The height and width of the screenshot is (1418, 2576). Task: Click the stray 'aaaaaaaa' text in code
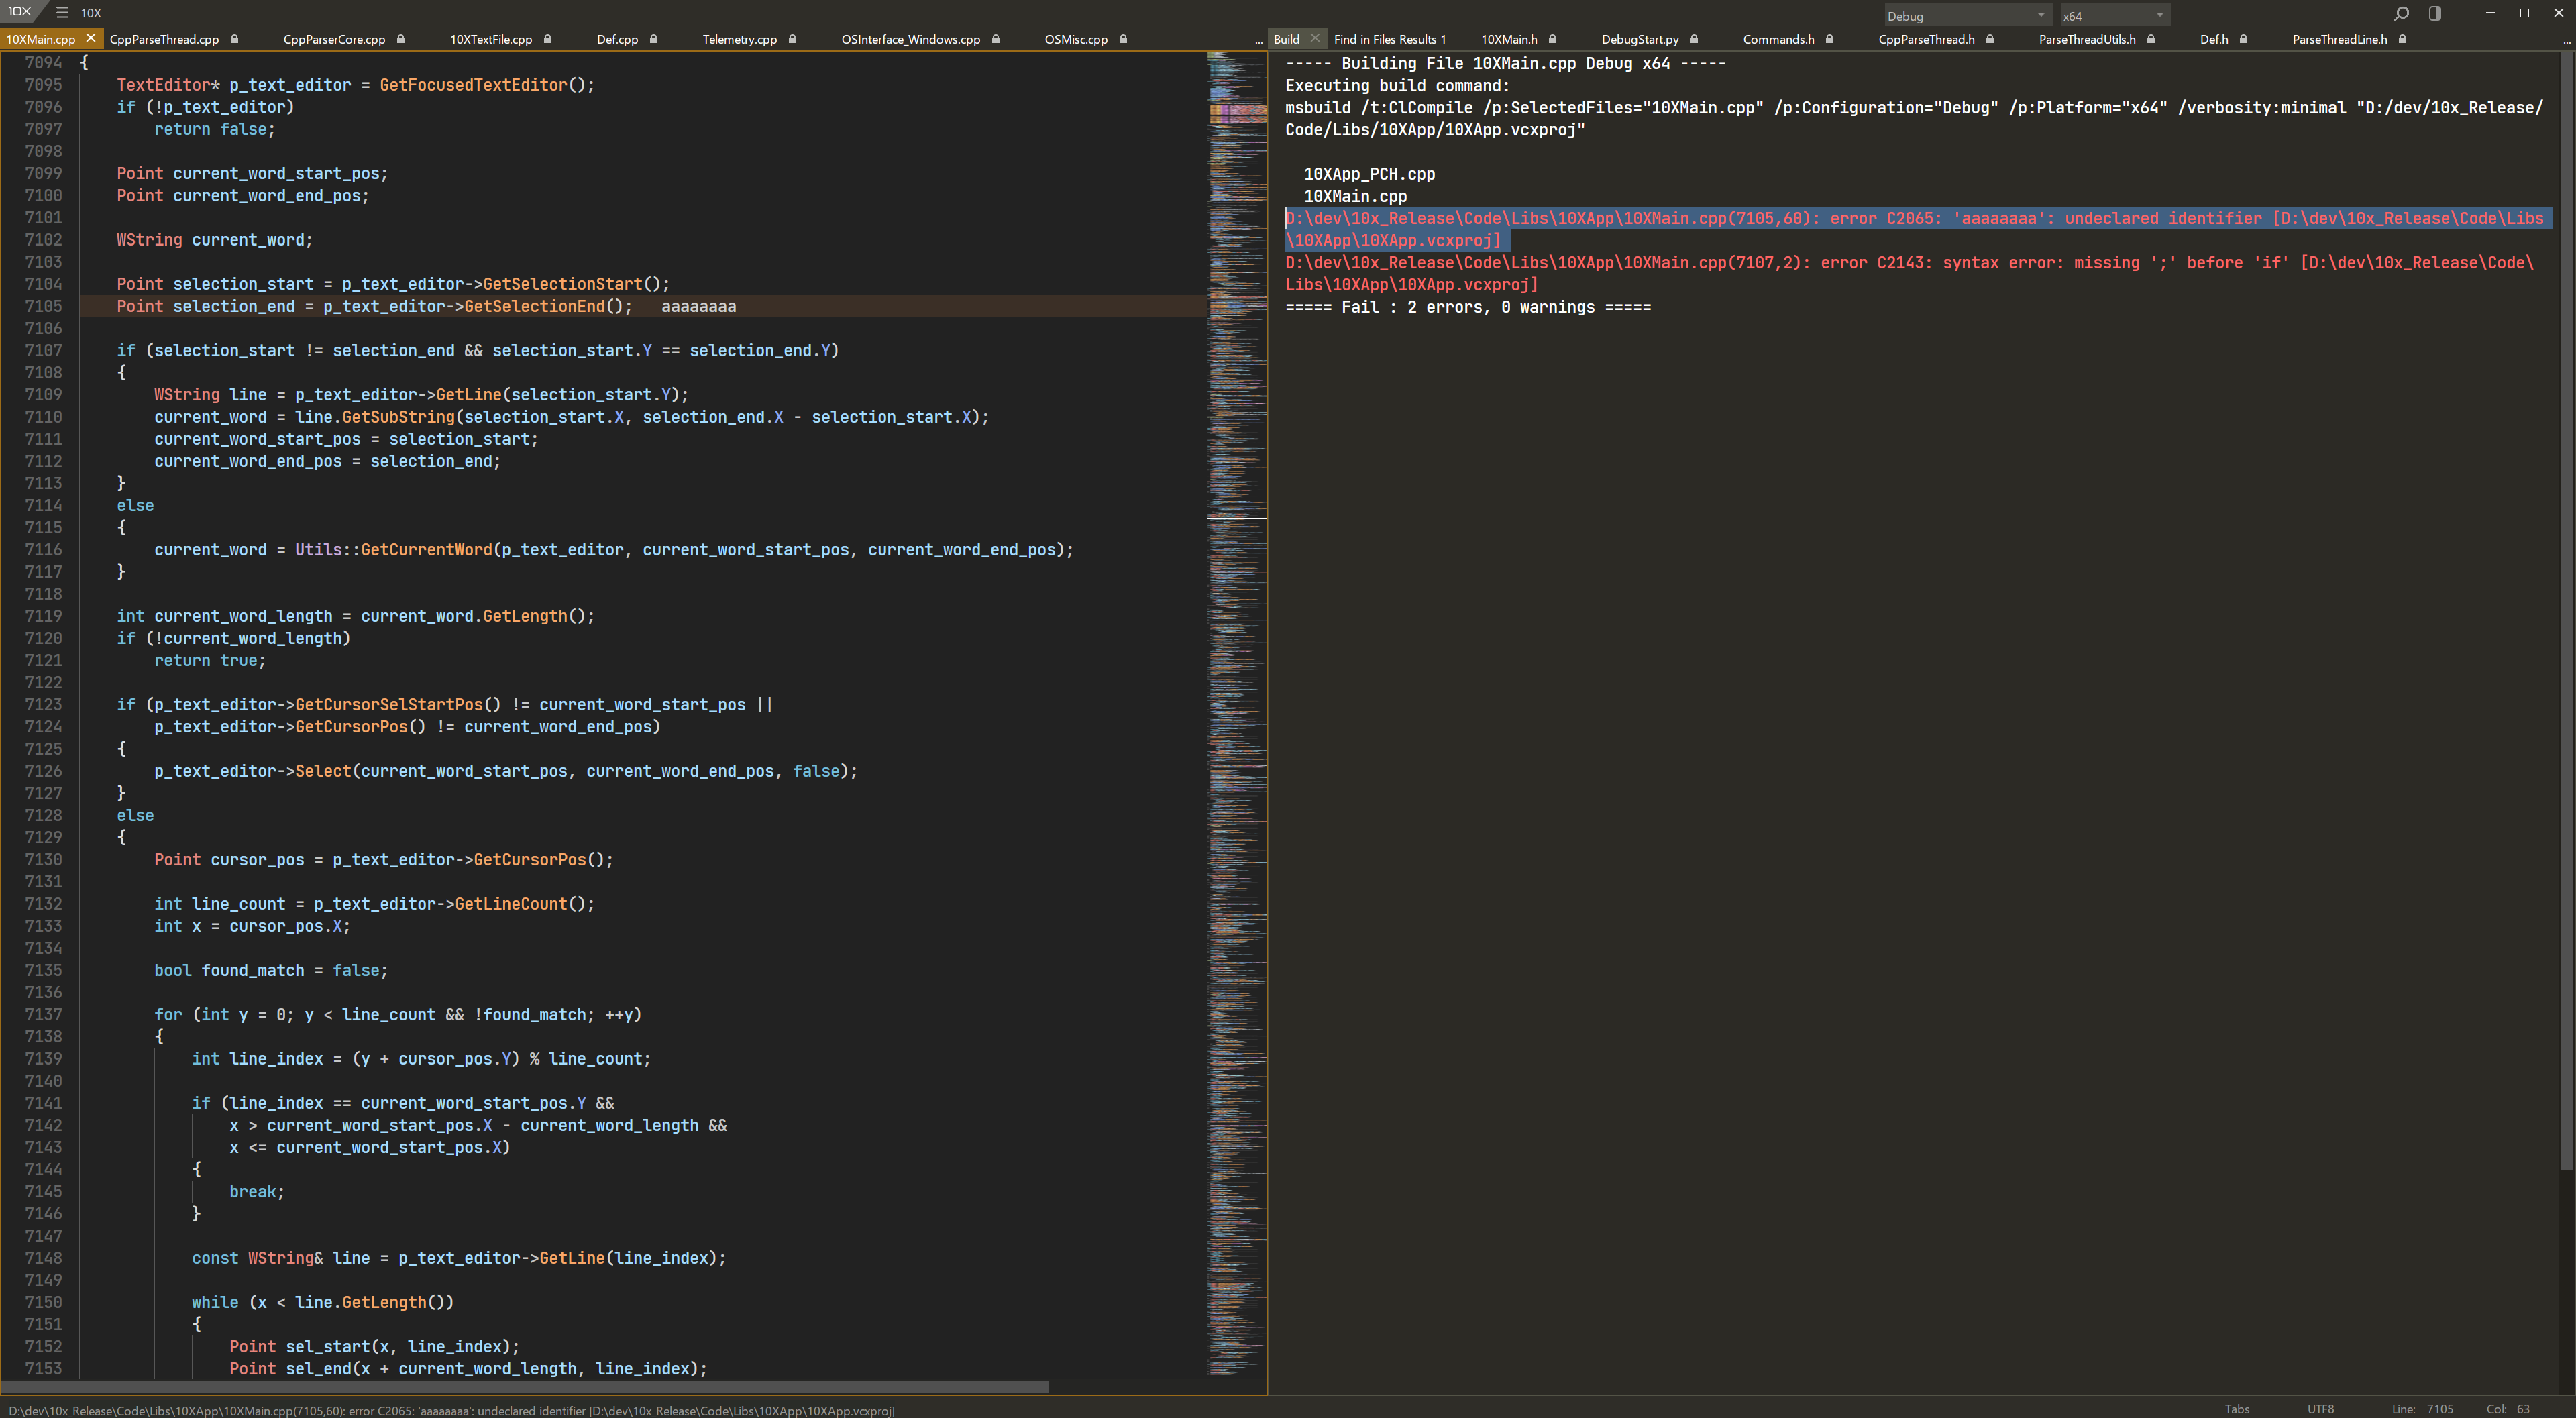(x=698, y=306)
